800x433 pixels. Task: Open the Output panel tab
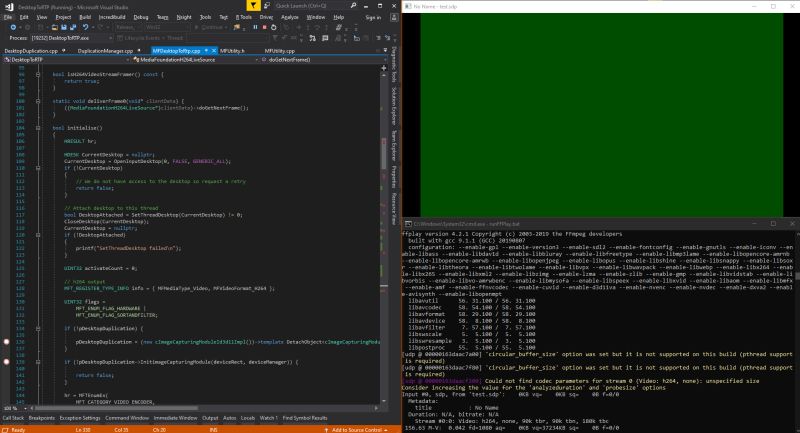pos(210,418)
